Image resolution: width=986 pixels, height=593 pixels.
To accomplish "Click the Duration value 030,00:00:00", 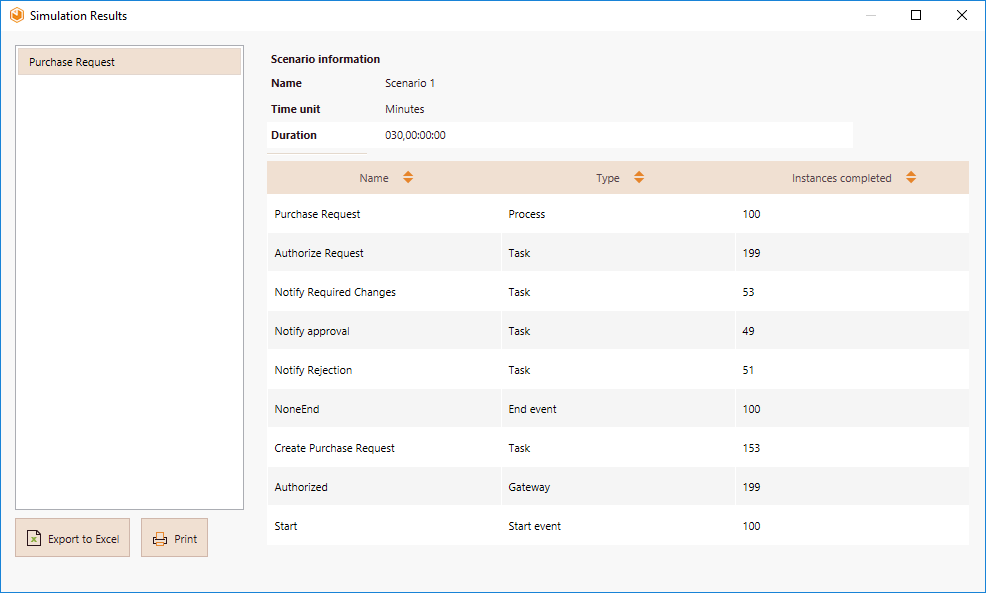I will 416,135.
